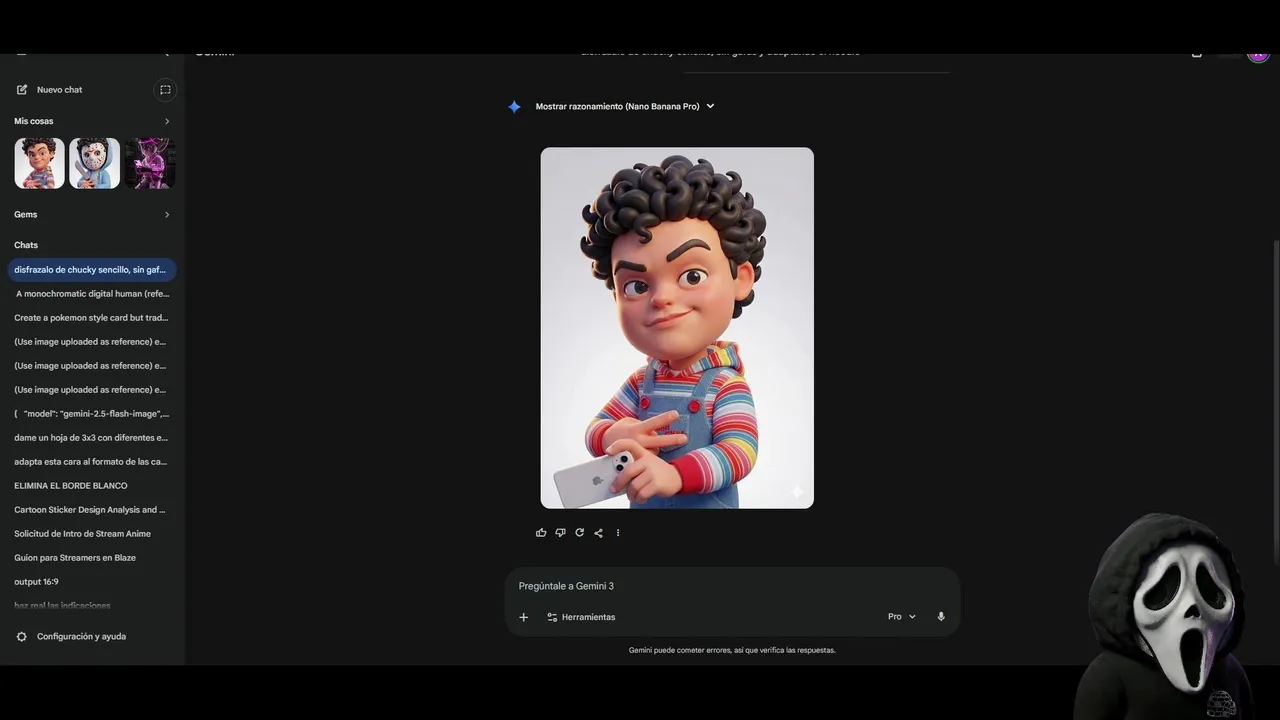Screen dimensions: 1280x720
Task: Open temporary chat dashed-square icon
Action: coord(165,90)
